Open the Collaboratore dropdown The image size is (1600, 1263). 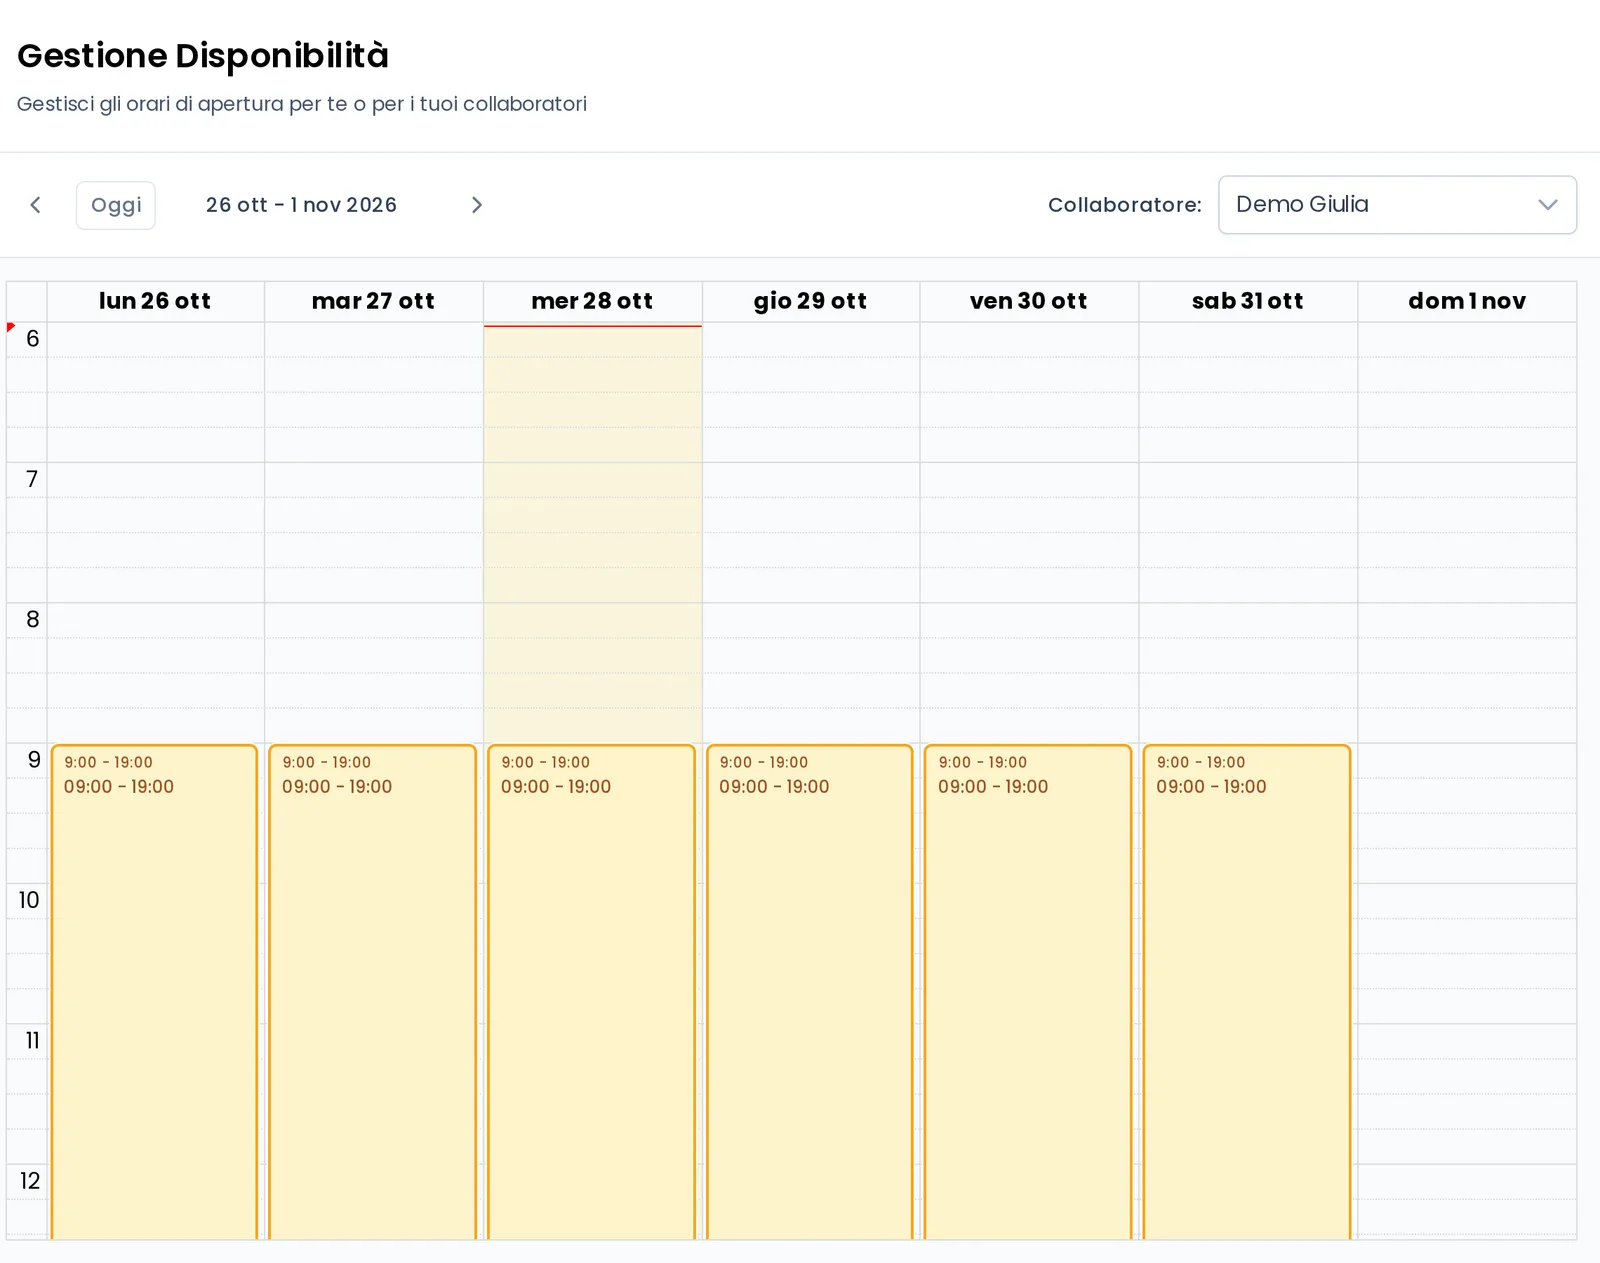(x=1397, y=205)
